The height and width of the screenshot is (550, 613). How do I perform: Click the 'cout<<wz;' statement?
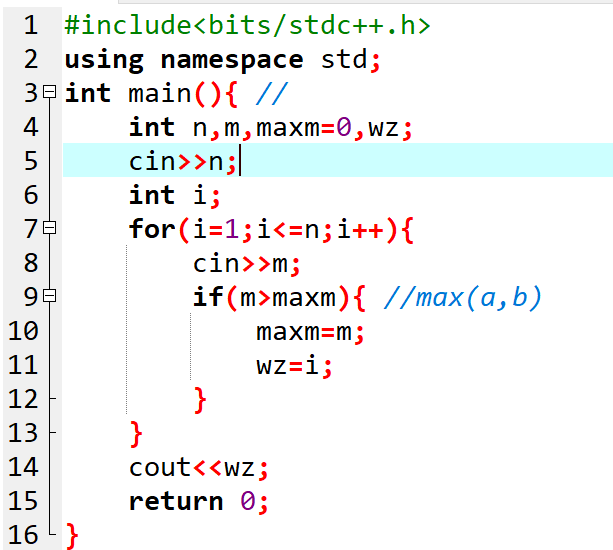[198, 468]
